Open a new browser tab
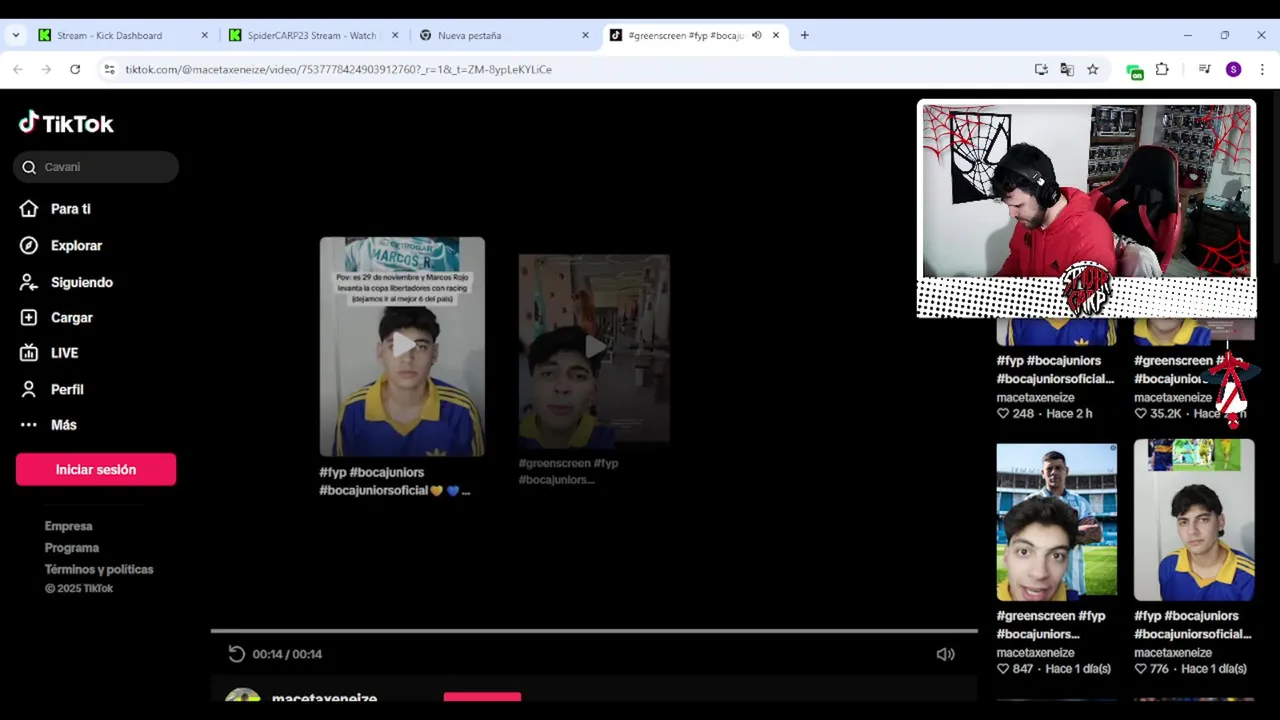This screenshot has height=720, width=1280. coord(804,35)
